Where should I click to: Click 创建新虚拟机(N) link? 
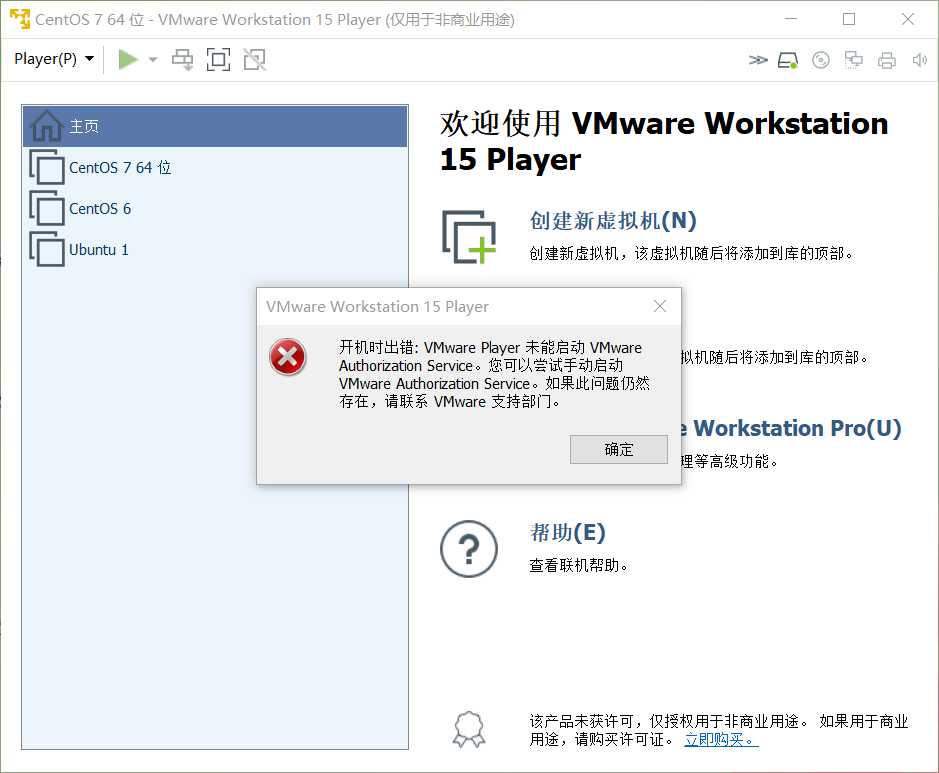[613, 221]
